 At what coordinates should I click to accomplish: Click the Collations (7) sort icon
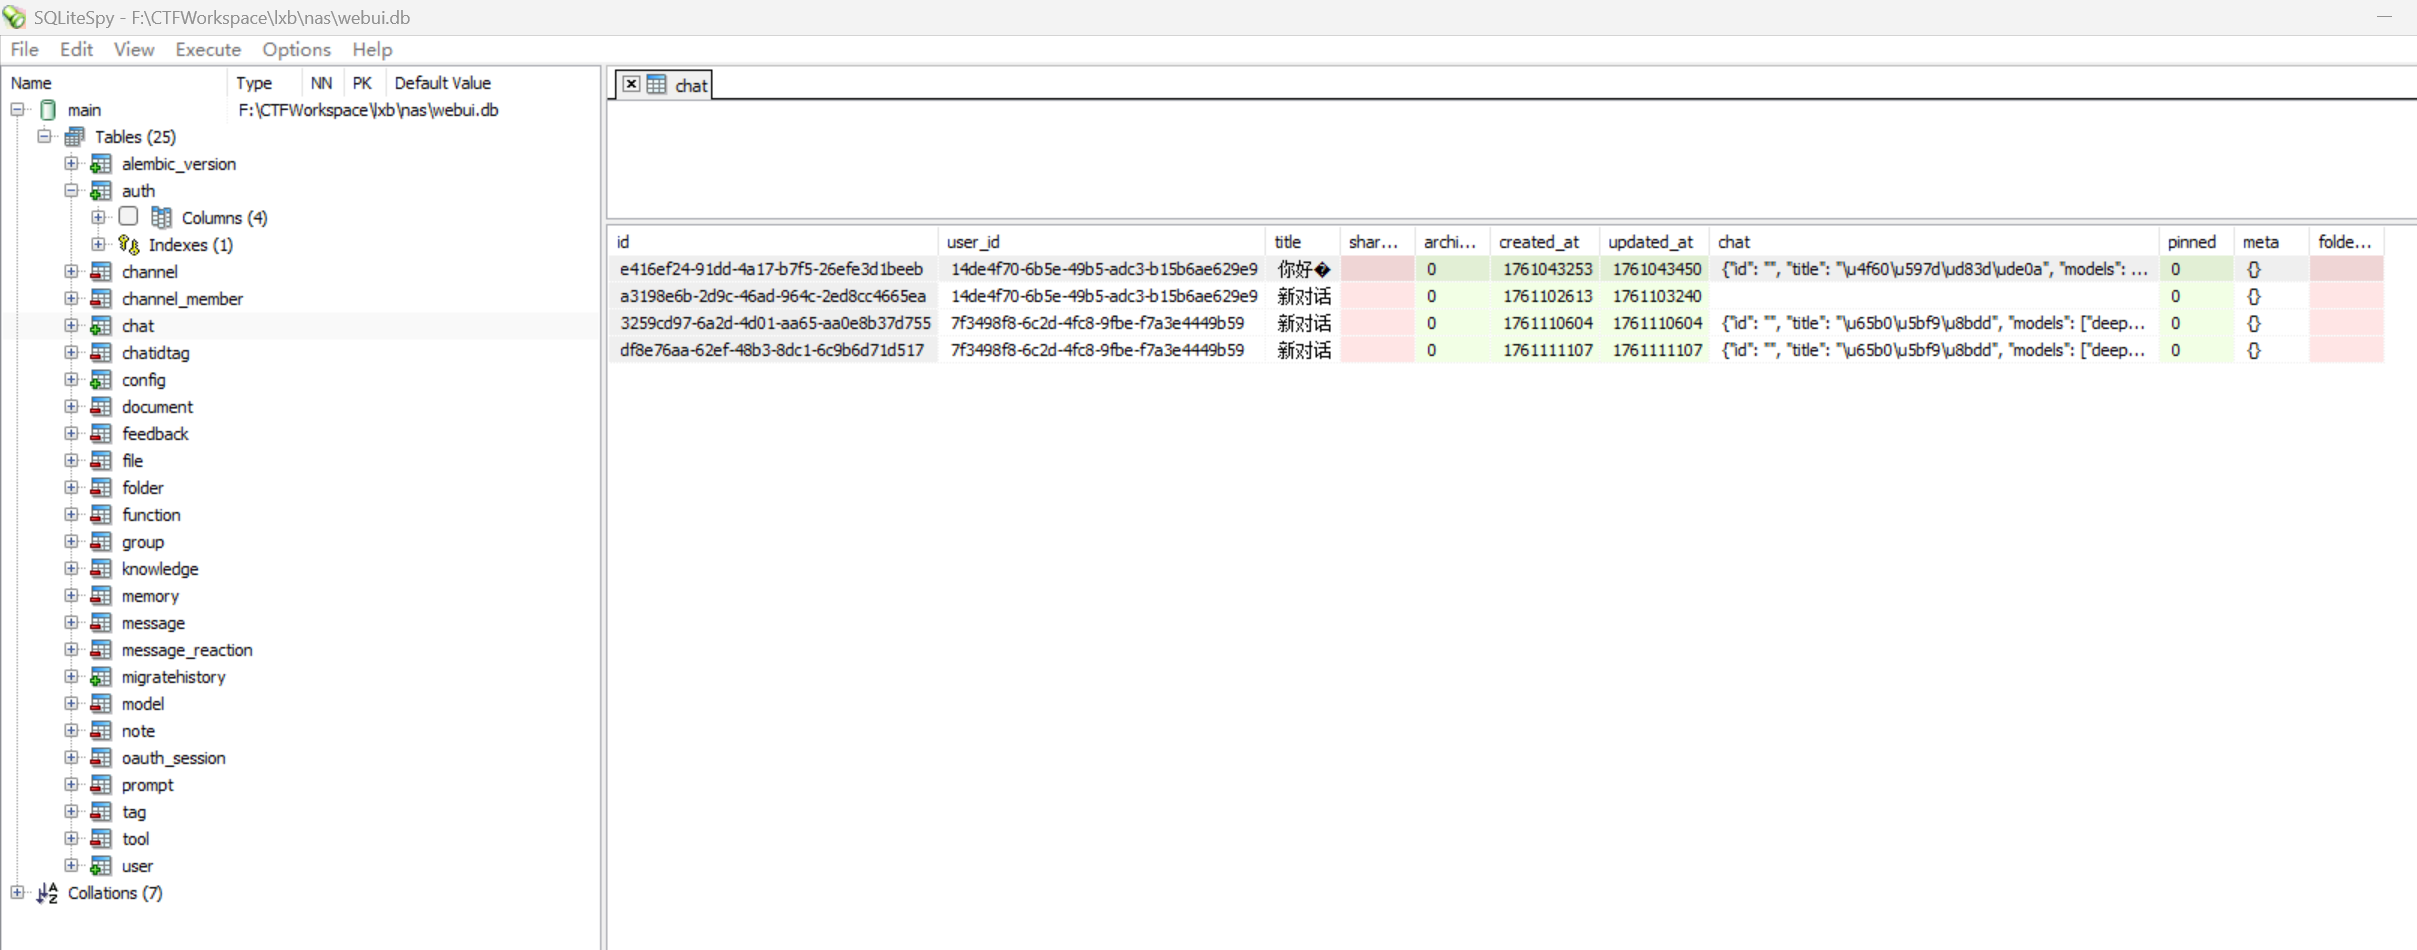48,893
